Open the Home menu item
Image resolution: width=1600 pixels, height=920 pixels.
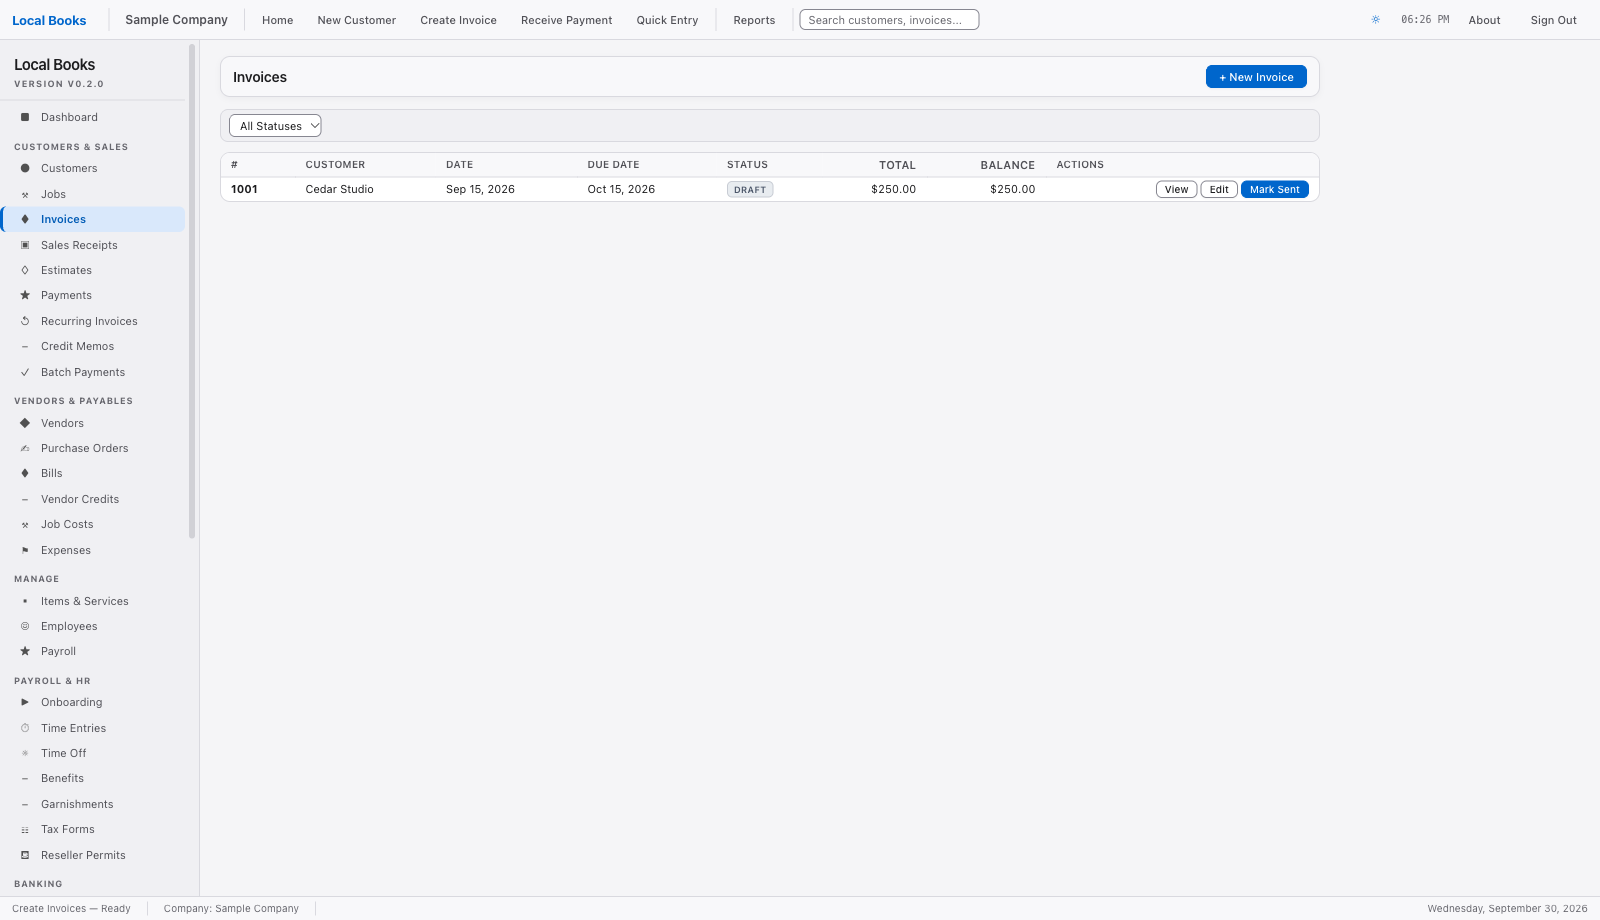tap(278, 20)
